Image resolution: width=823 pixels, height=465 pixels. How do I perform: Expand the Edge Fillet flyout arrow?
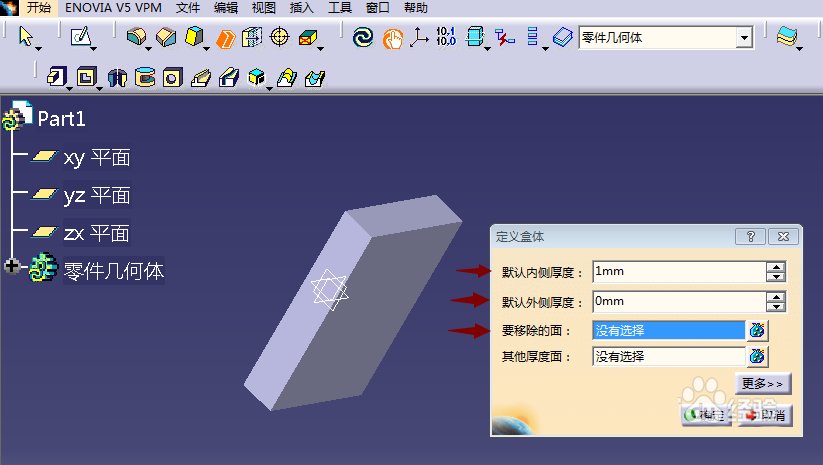(149, 49)
